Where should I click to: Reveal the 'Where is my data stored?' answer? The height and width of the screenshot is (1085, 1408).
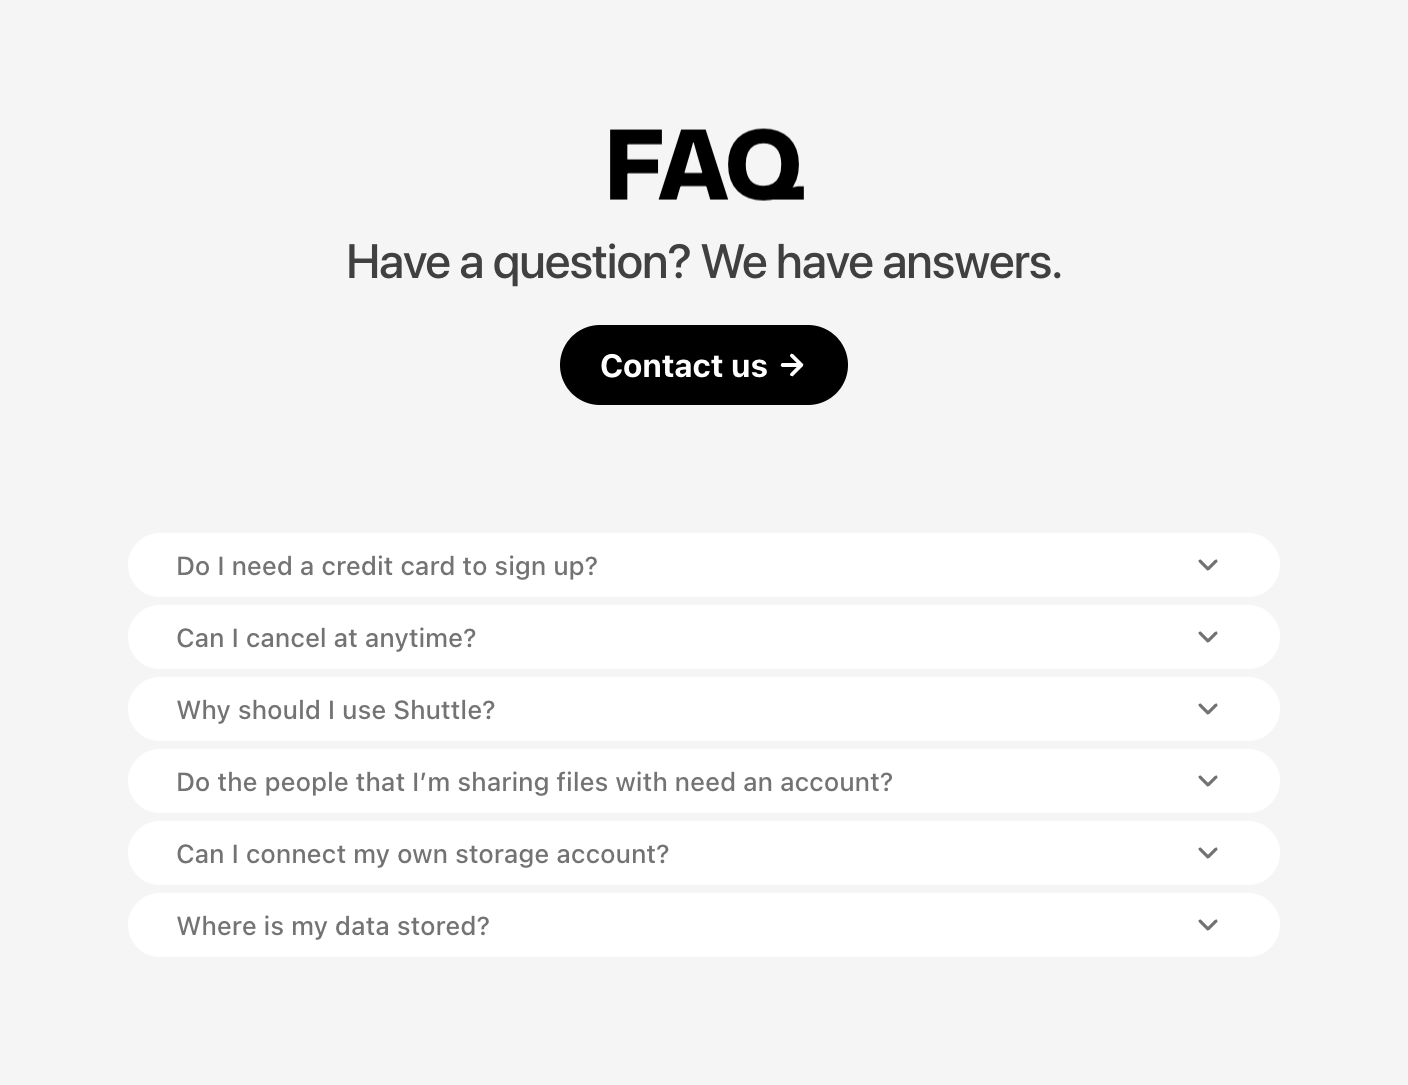point(332,926)
